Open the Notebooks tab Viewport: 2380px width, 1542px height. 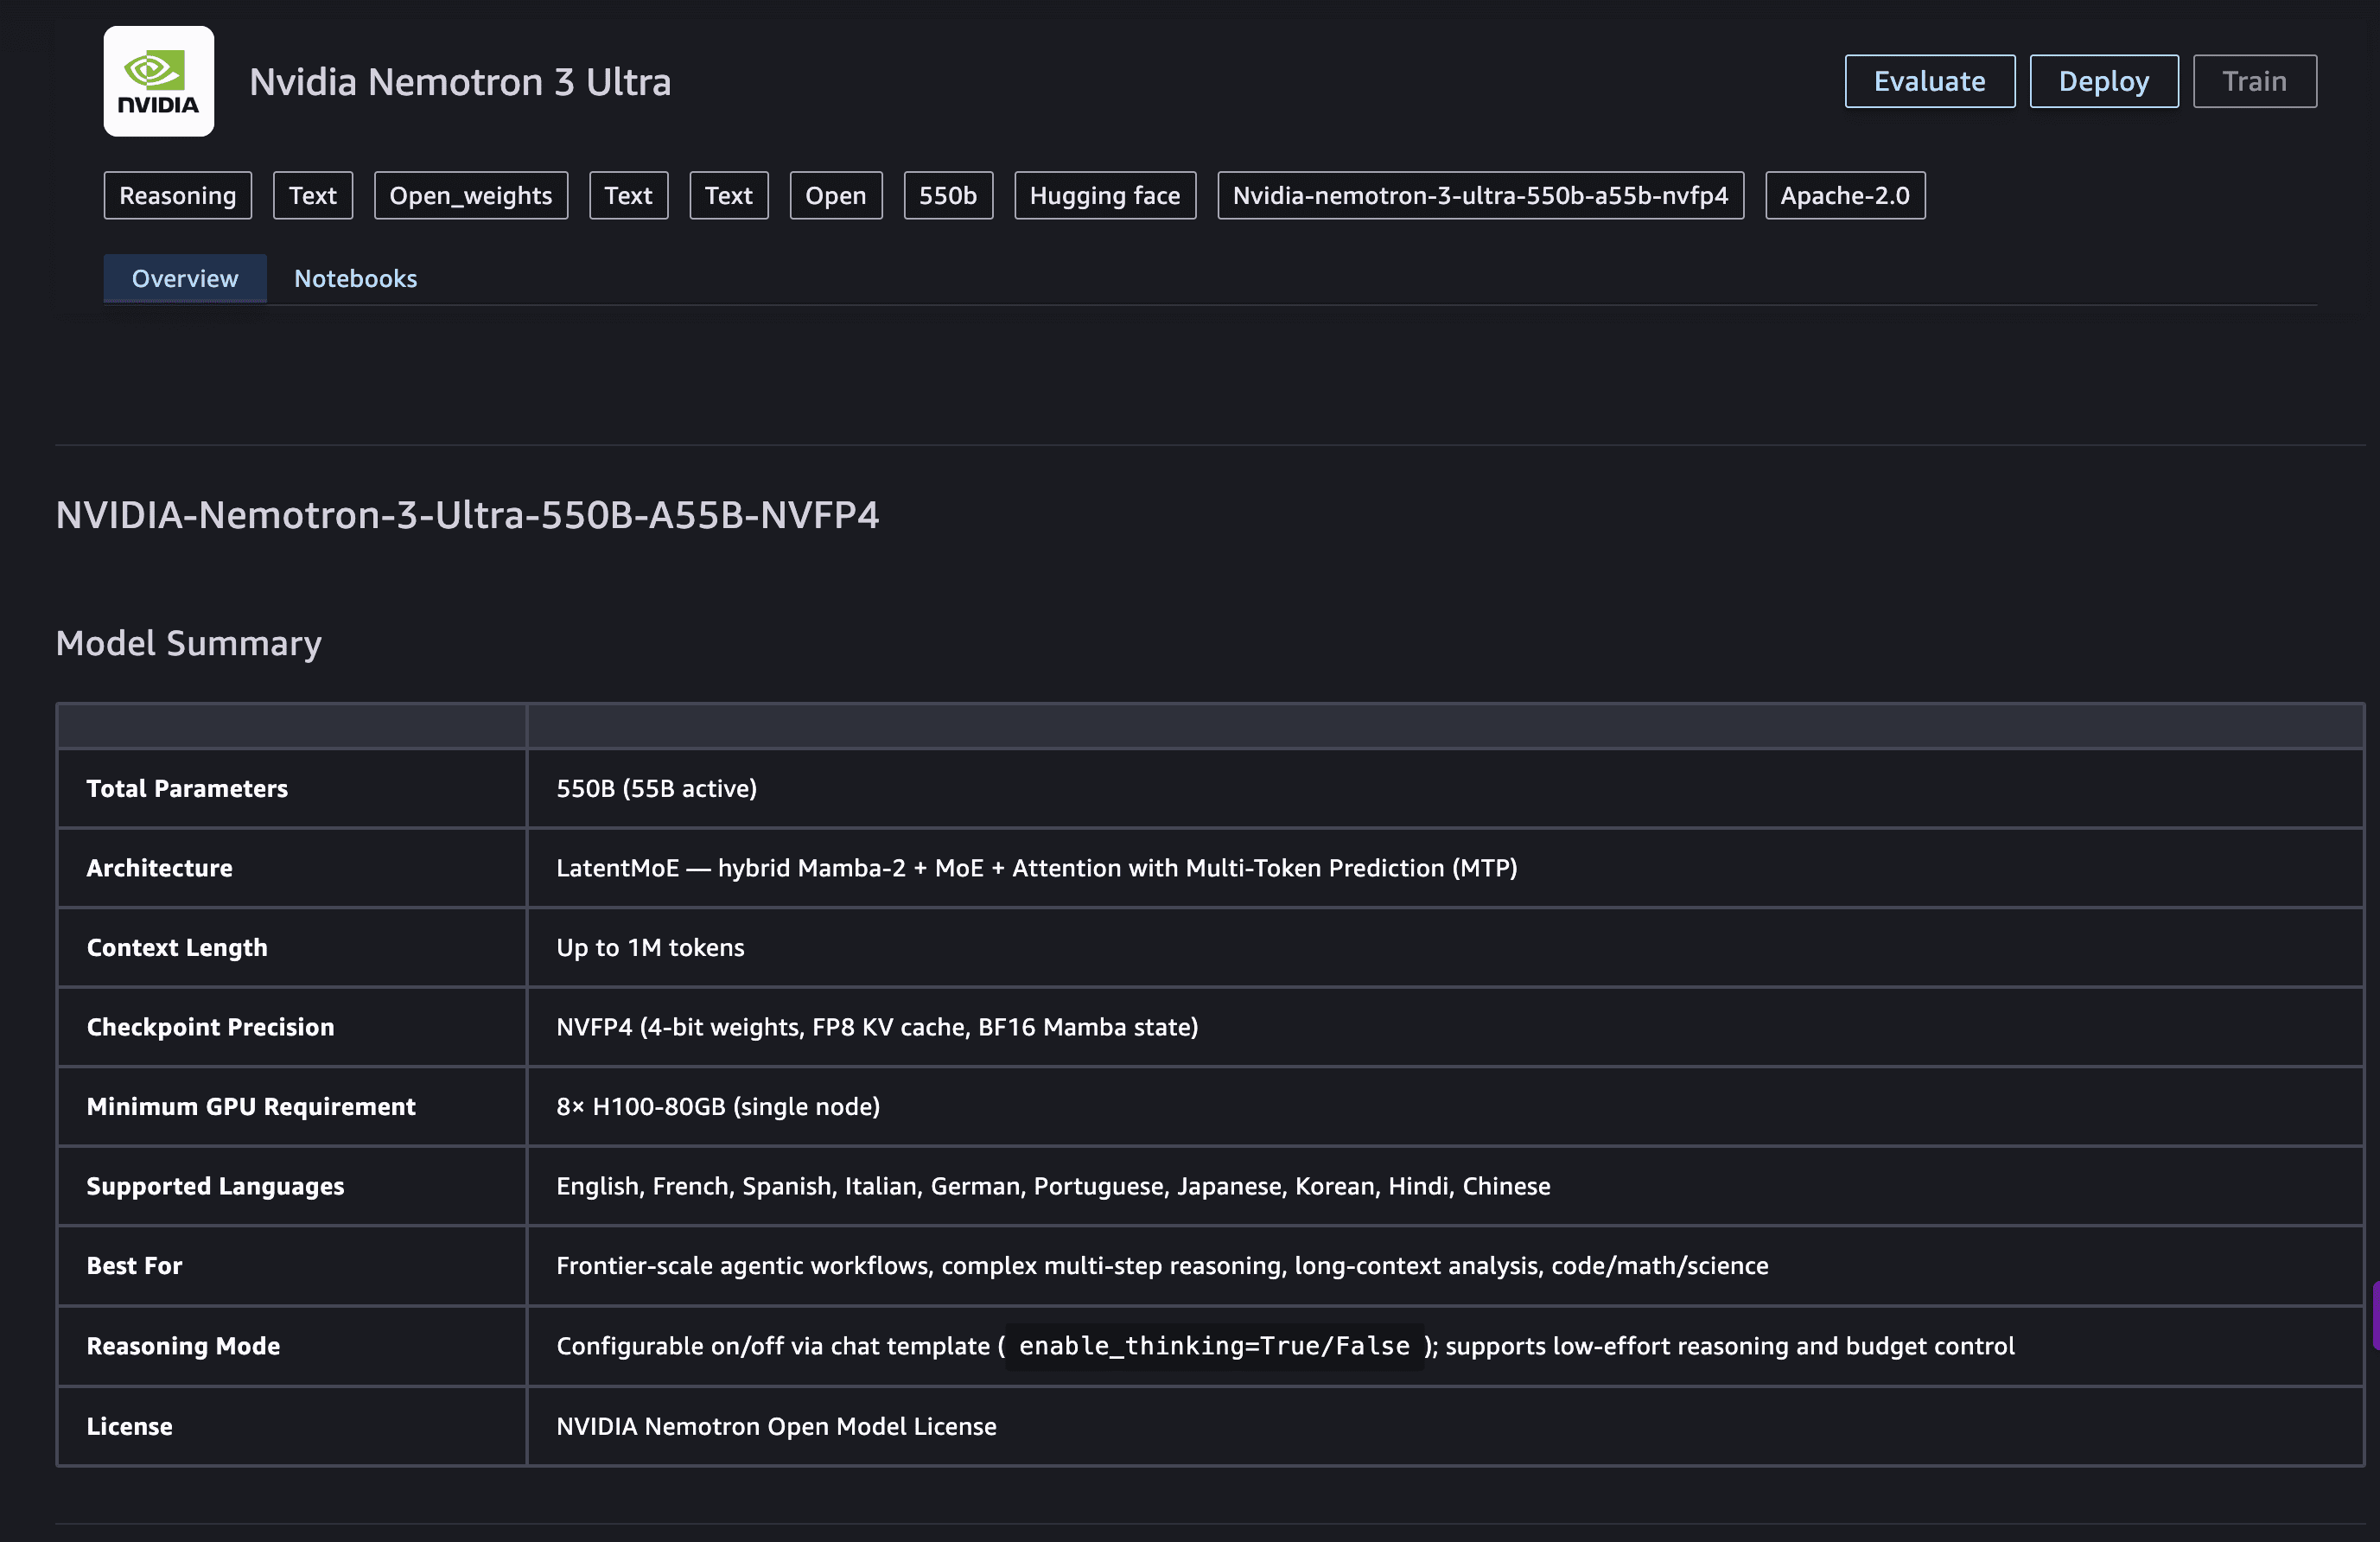[355, 278]
